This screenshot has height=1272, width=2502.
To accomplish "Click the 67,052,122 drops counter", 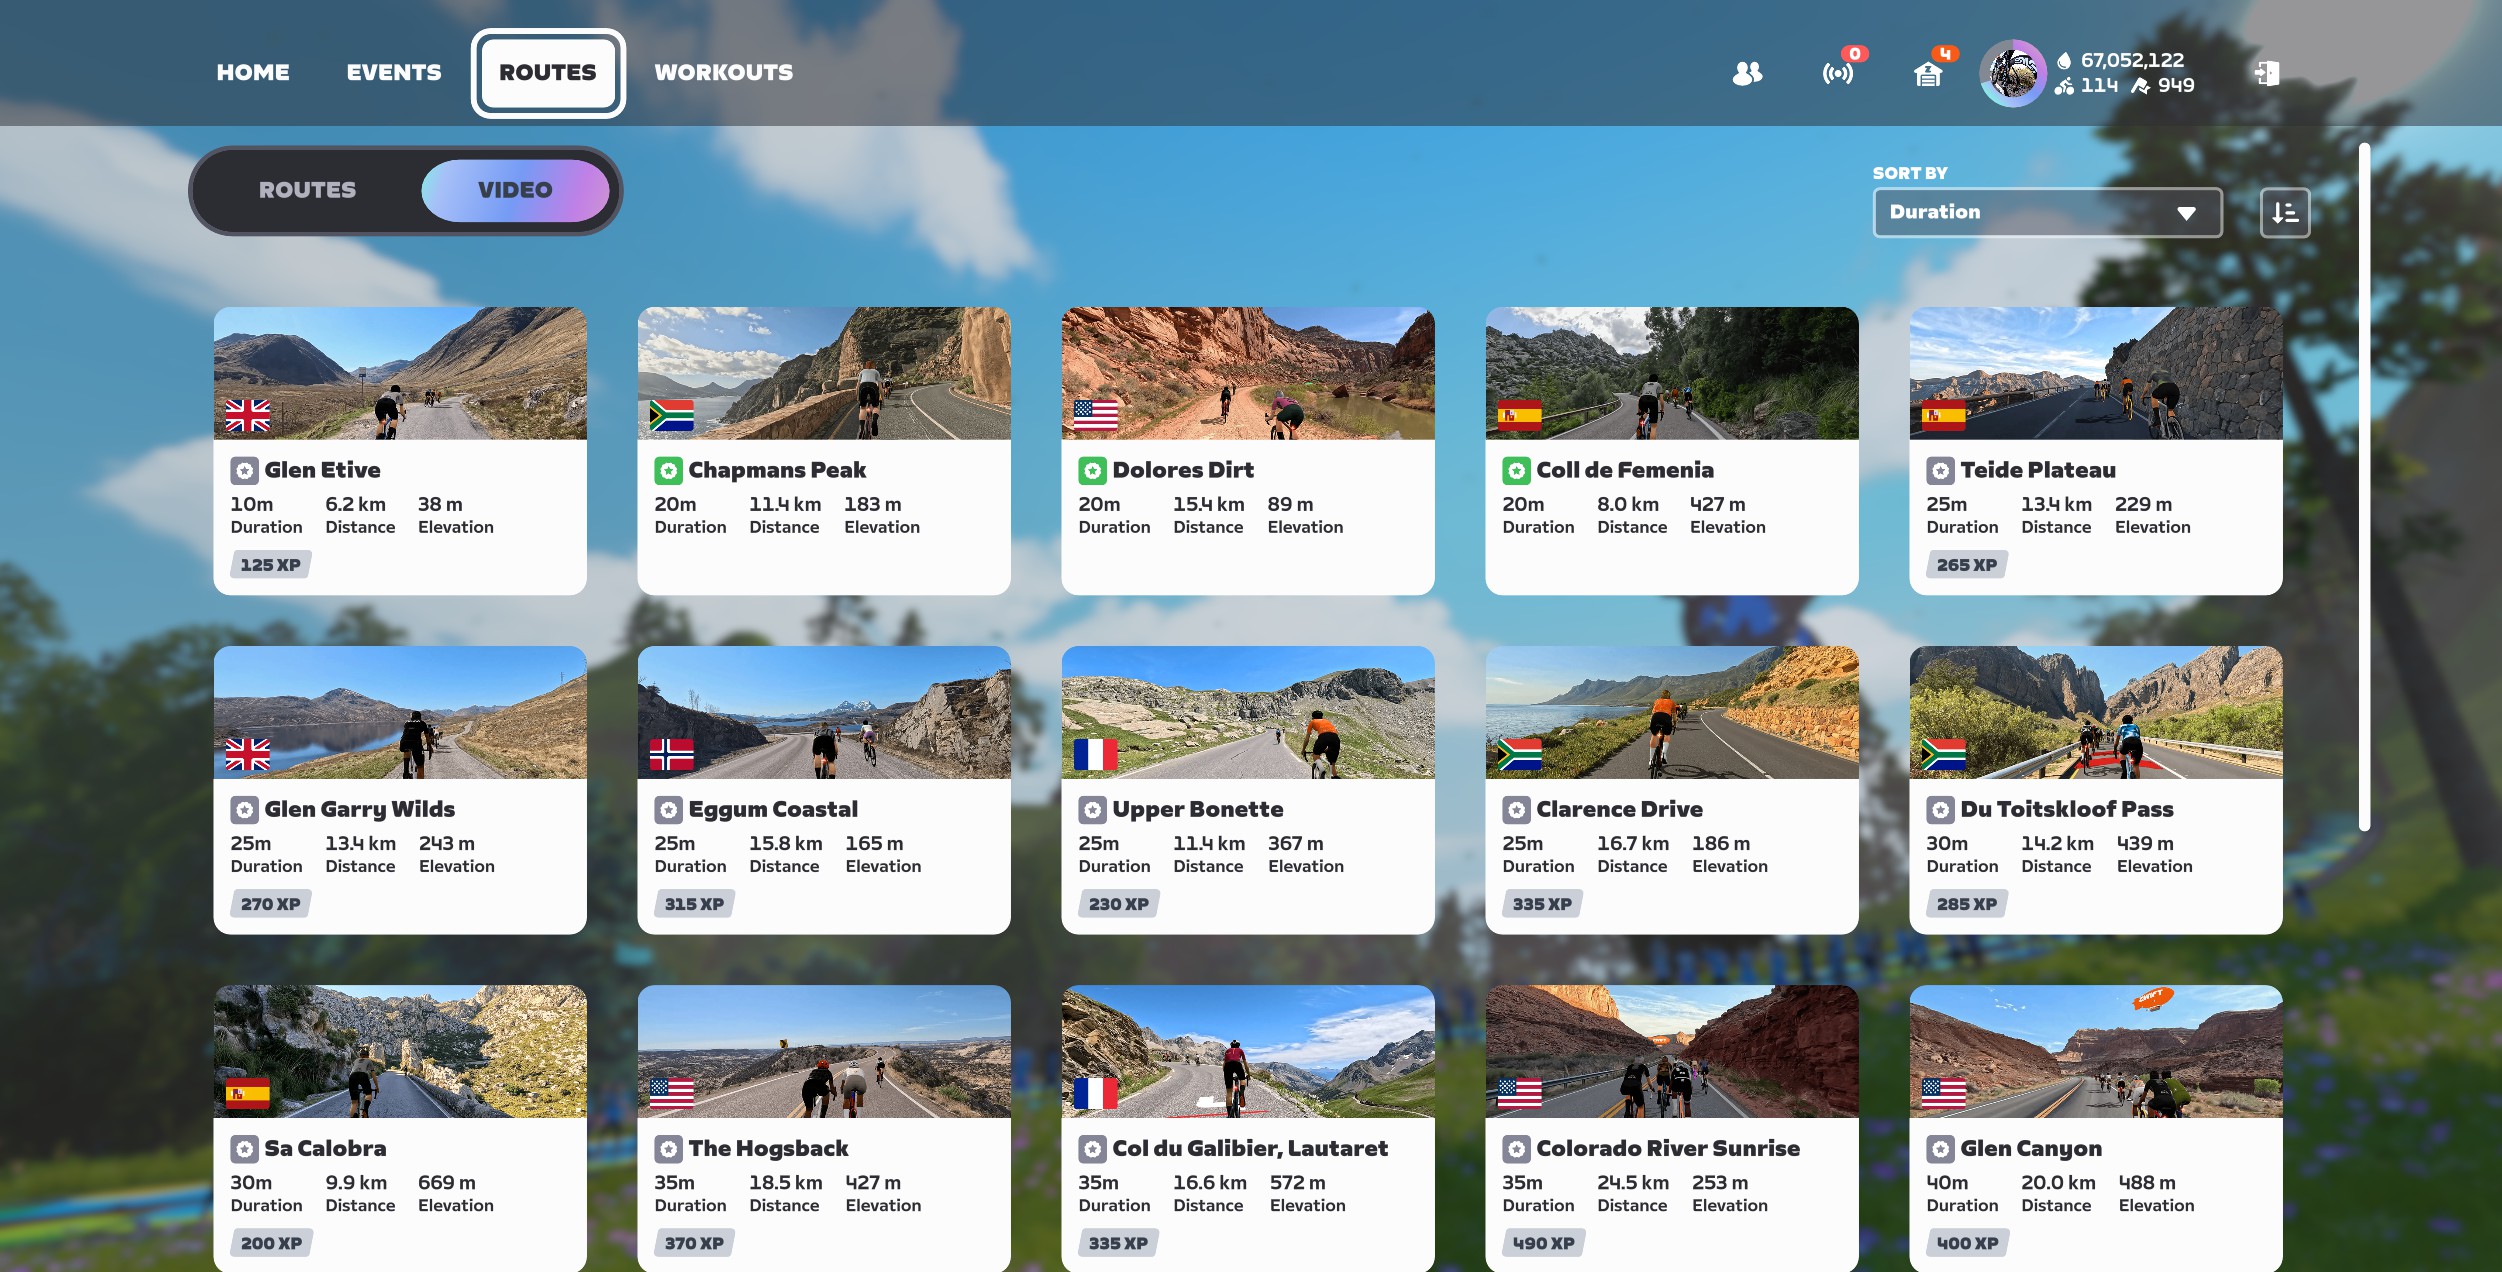I will 2120,60.
